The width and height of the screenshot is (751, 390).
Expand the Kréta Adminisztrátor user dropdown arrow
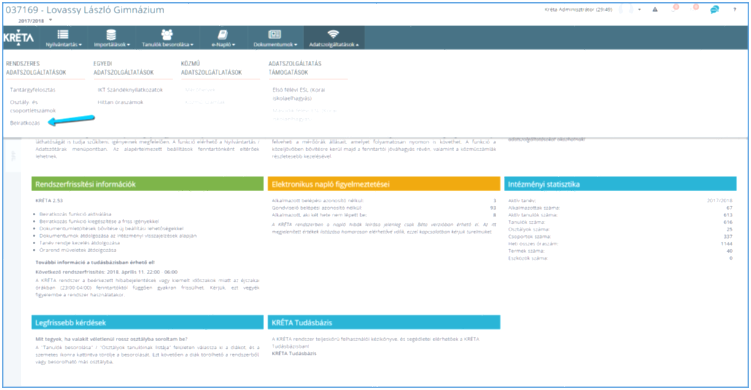point(639,10)
